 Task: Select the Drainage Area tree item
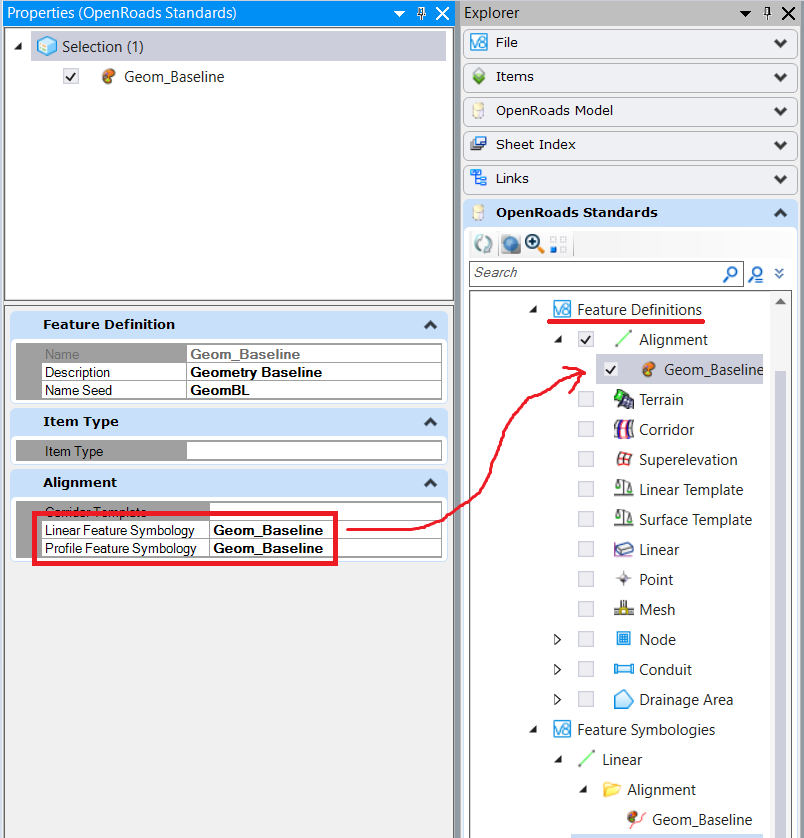pyautogui.click(x=686, y=700)
